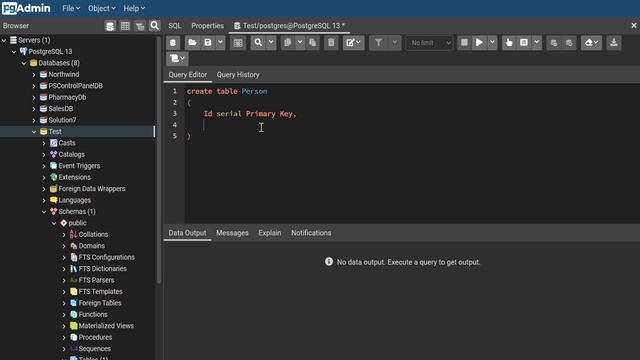Image resolution: width=640 pixels, height=360 pixels.
Task: Click the View Data table icon in Browser header
Action: click(x=125, y=26)
